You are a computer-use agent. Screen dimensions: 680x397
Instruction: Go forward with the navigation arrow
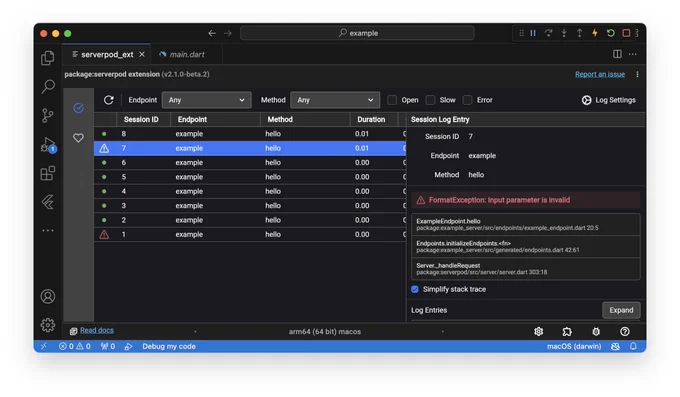pyautogui.click(x=228, y=33)
